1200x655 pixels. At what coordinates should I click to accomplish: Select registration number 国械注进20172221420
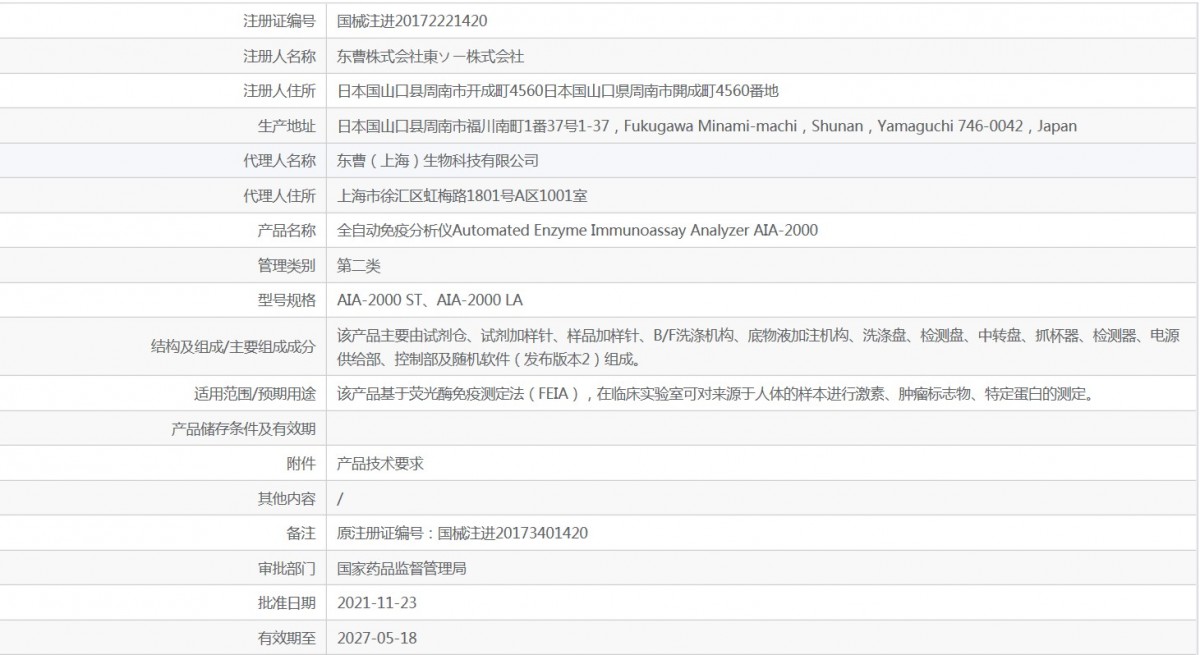(412, 21)
